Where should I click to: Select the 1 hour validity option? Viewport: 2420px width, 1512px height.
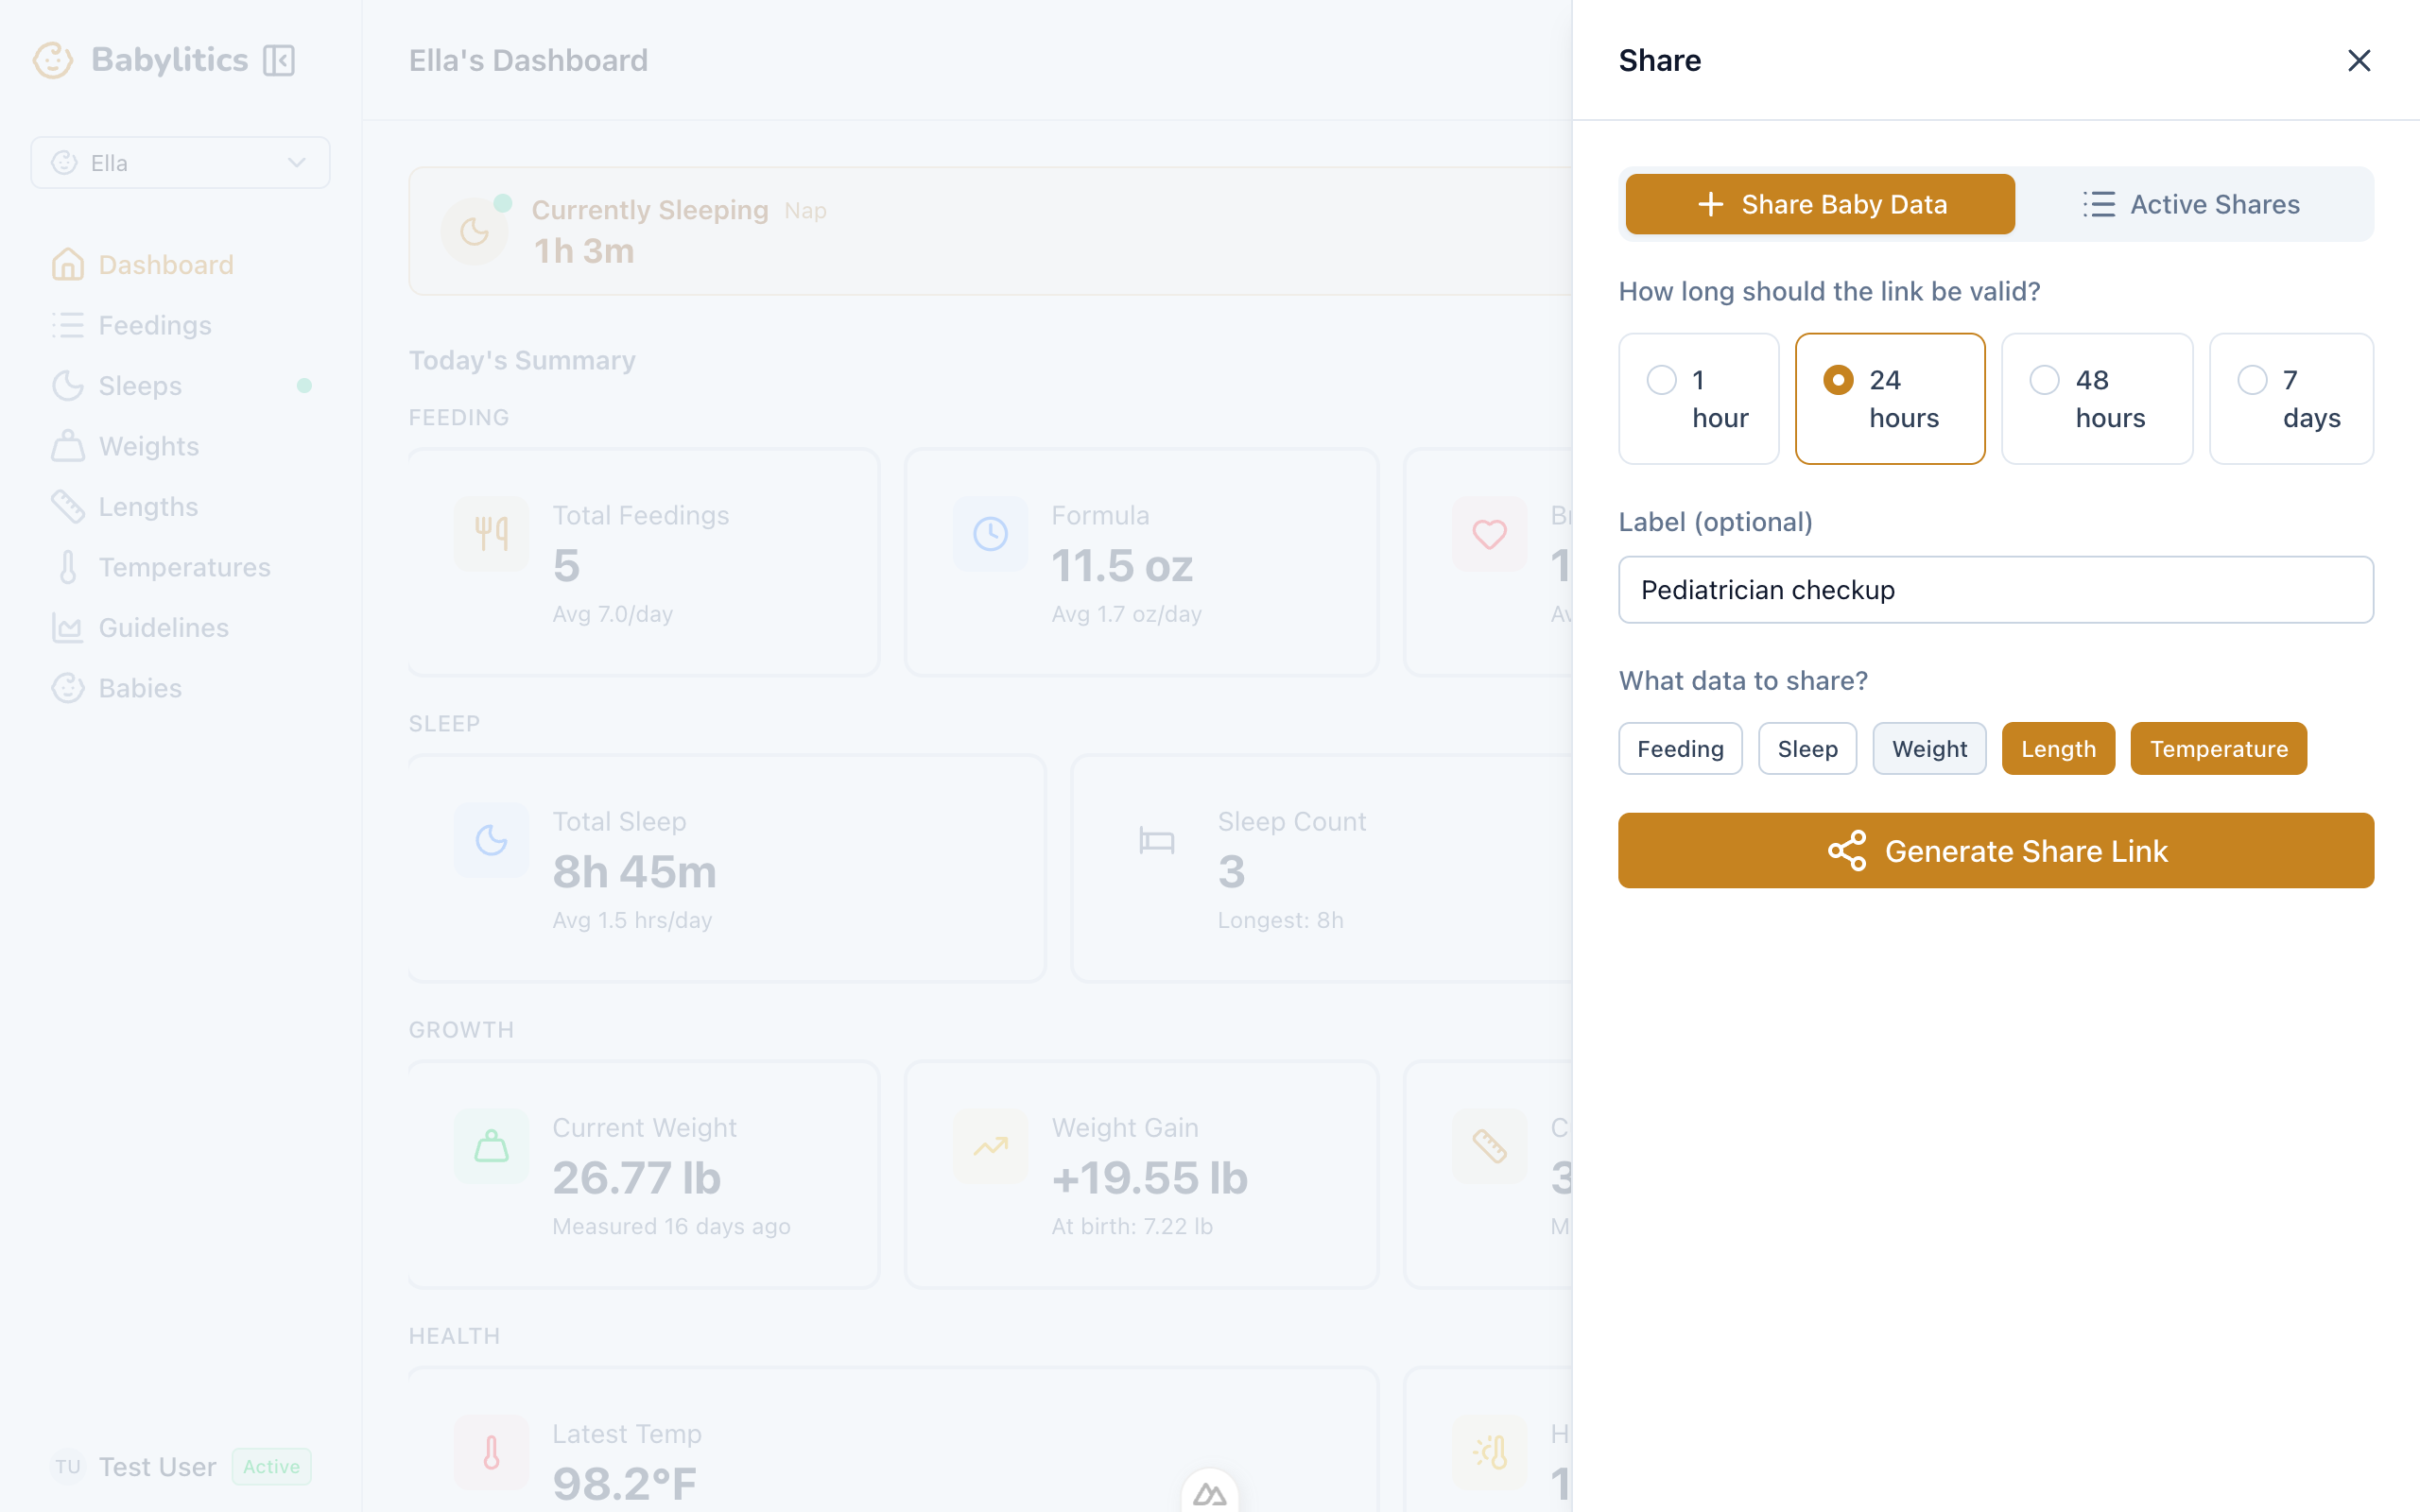coord(1698,399)
